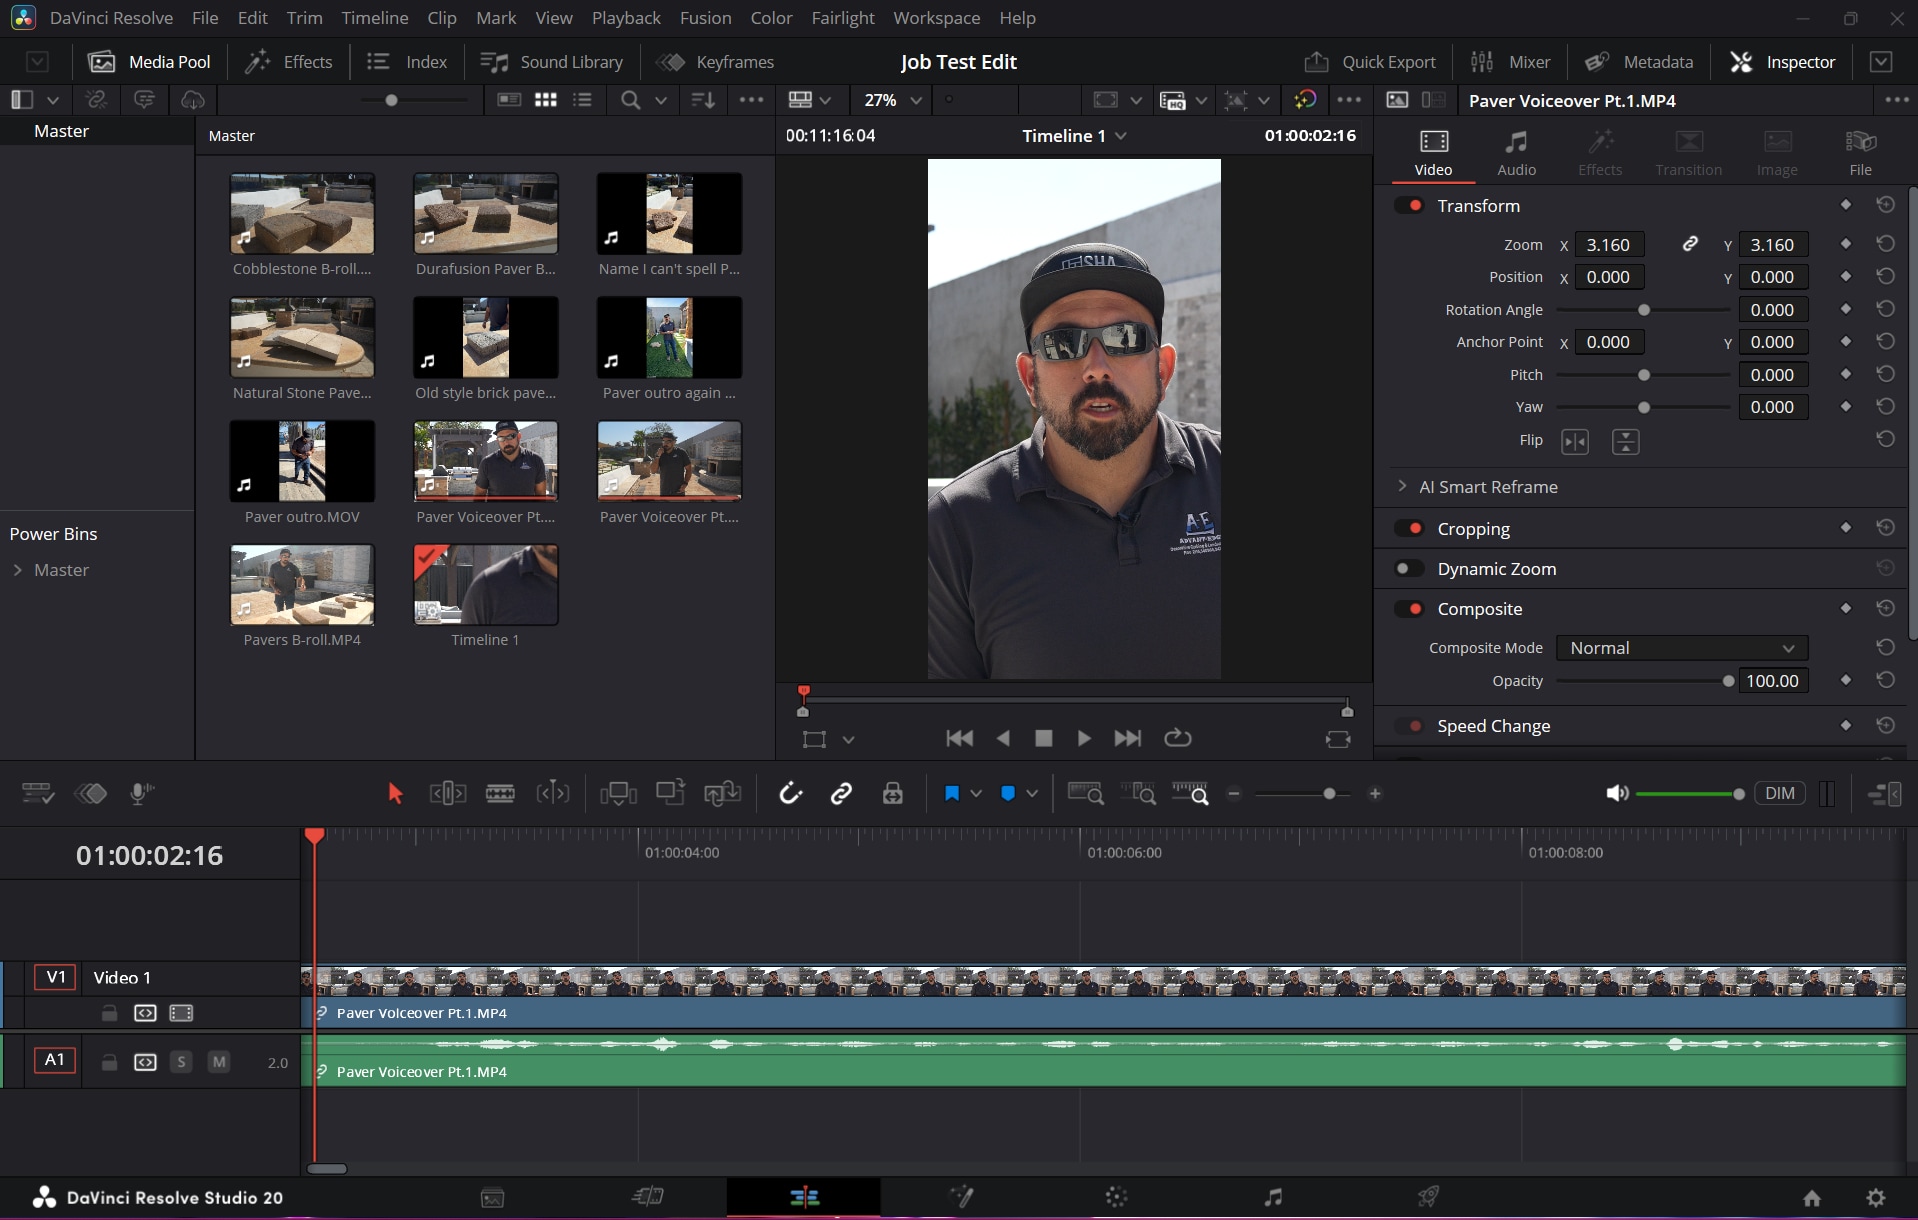
Task: Select the arrow Selection Mode tool
Action: (395, 794)
